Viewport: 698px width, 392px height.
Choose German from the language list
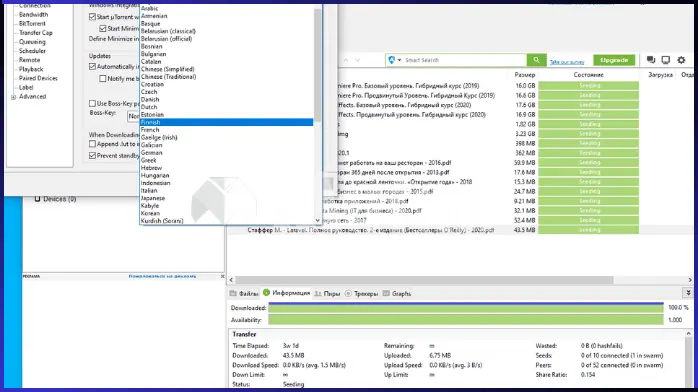tap(227, 153)
